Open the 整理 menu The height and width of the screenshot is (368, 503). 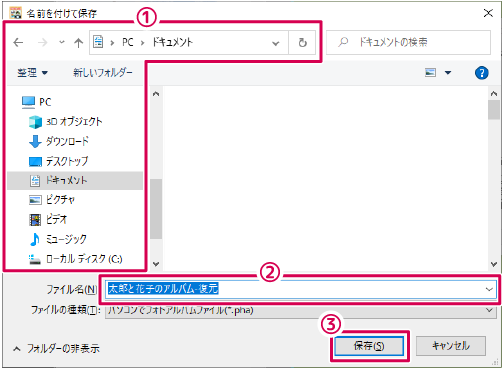click(32, 72)
